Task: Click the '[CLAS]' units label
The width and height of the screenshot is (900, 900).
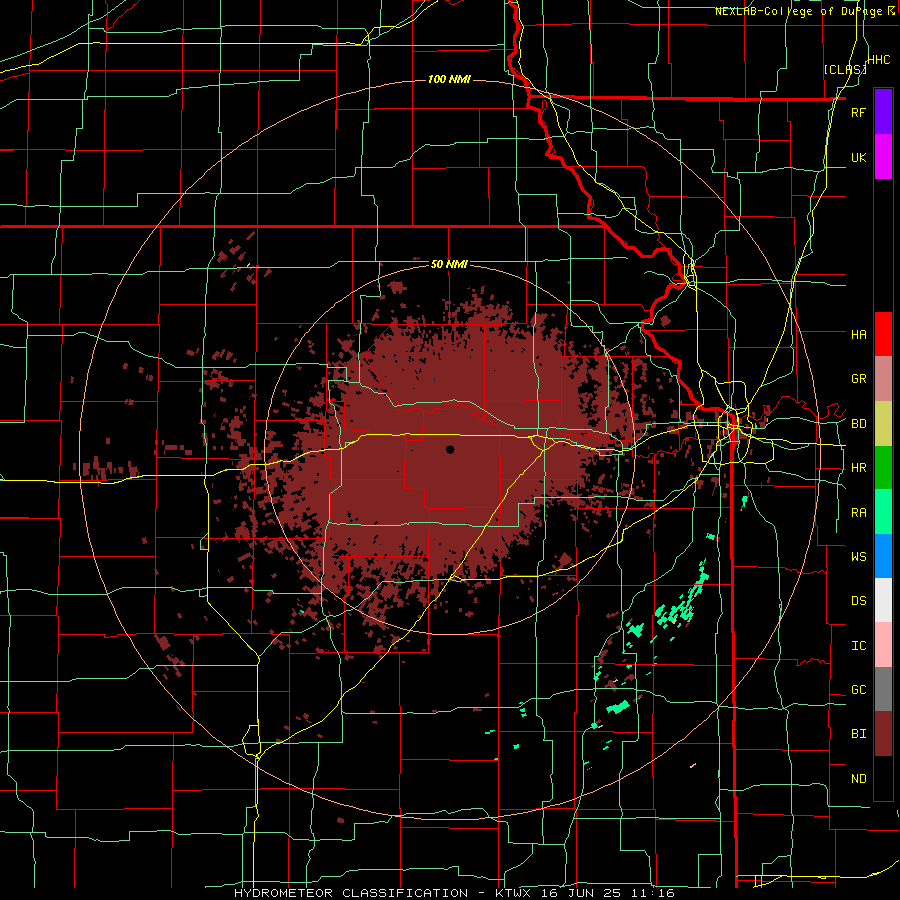Action: coord(845,70)
